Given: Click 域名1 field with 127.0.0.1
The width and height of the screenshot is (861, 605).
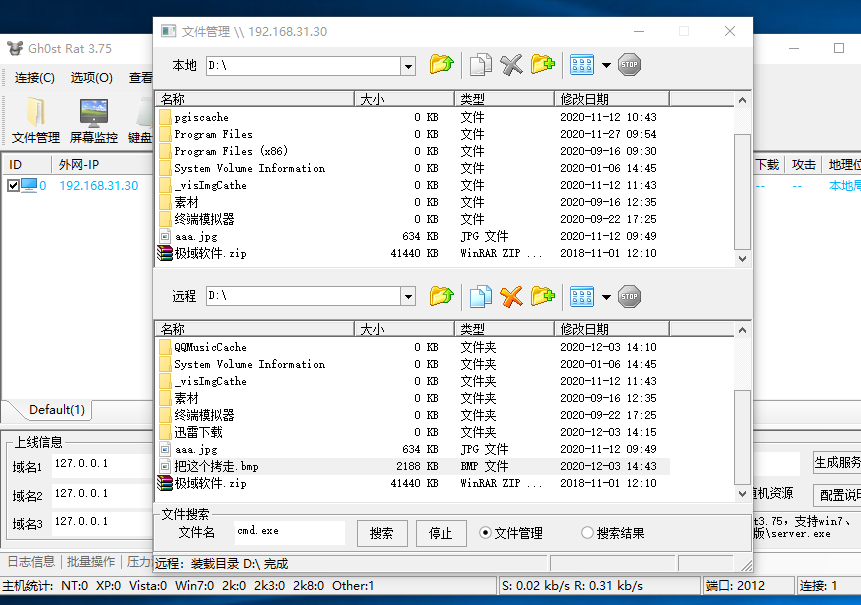Looking at the screenshot, I should [x=102, y=466].
